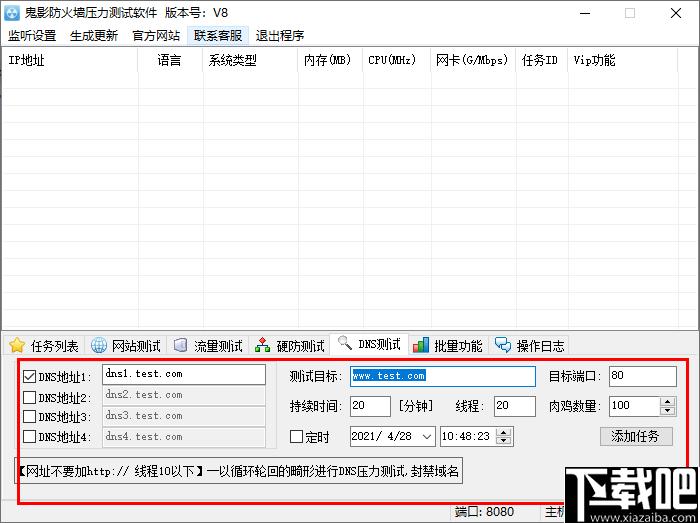Select the 退出程序 menu item

280,36
